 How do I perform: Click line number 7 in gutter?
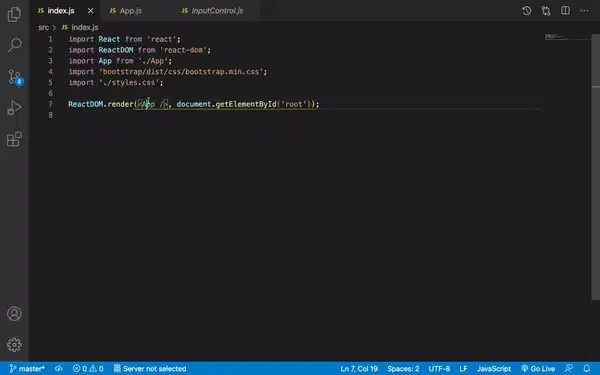50,104
